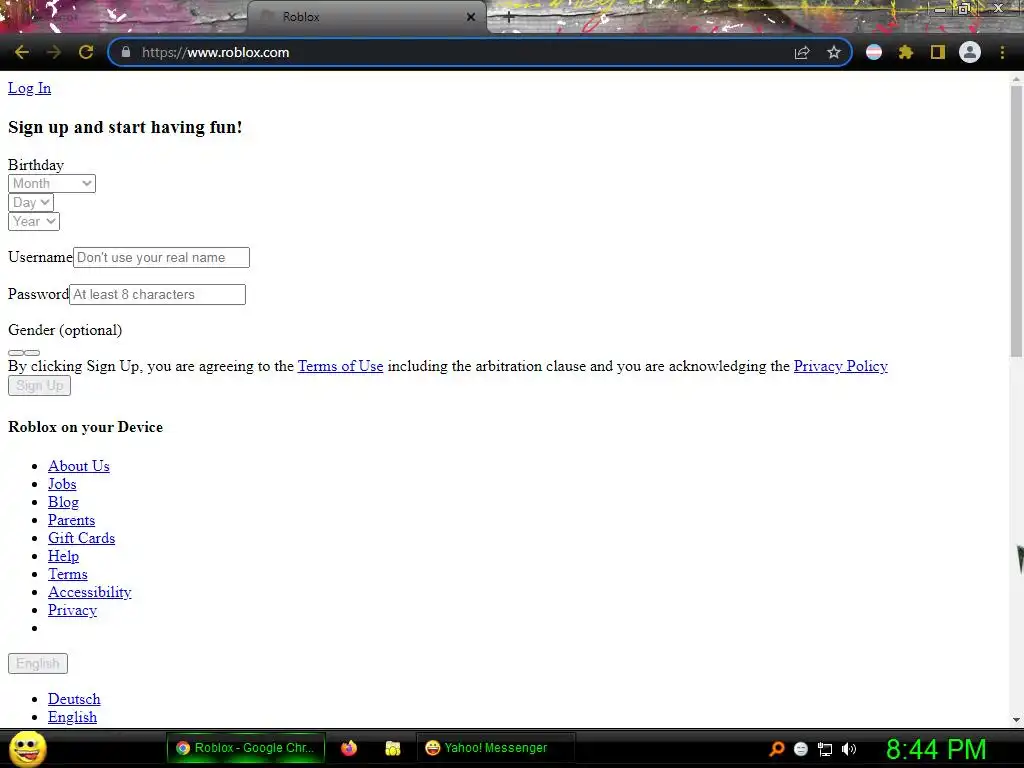Click the vertical scrollbar thumb
1024x768 pixels.
[x=1016, y=221]
